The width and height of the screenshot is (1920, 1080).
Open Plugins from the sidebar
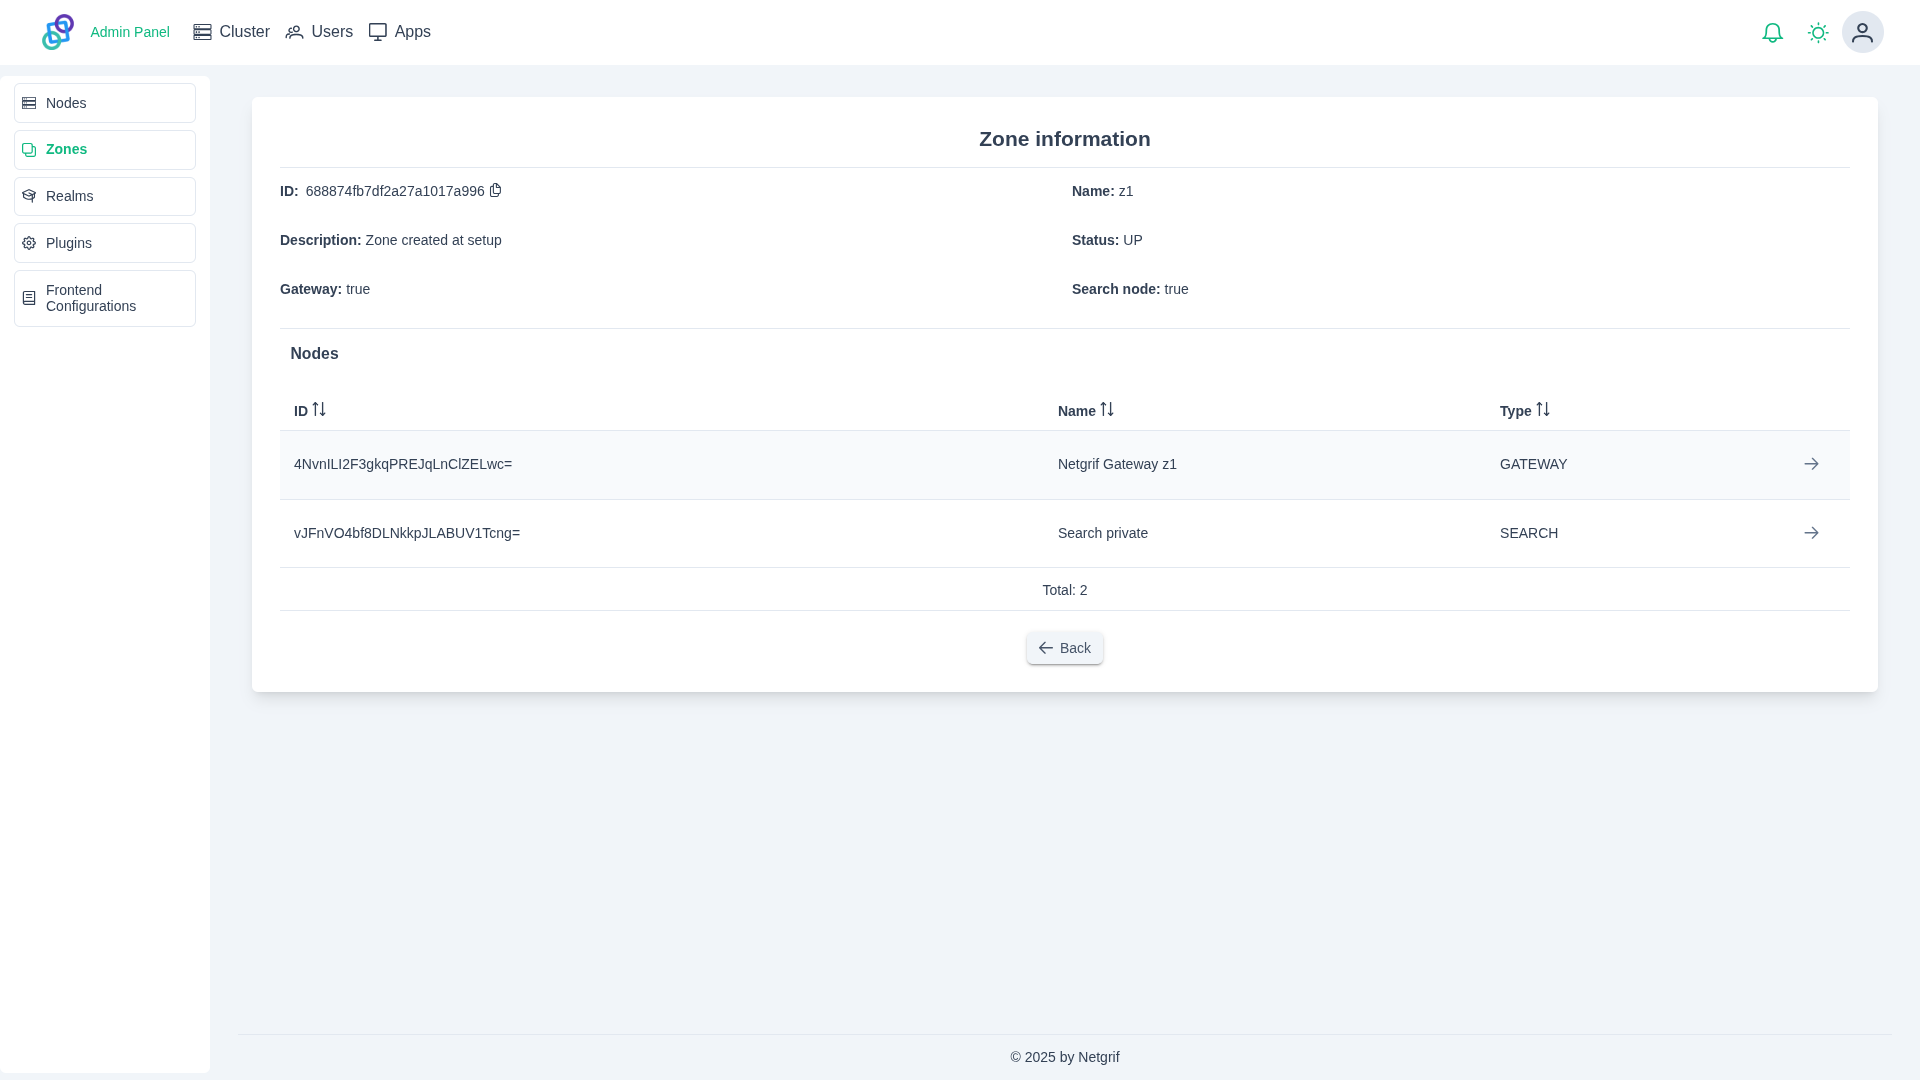click(x=105, y=243)
